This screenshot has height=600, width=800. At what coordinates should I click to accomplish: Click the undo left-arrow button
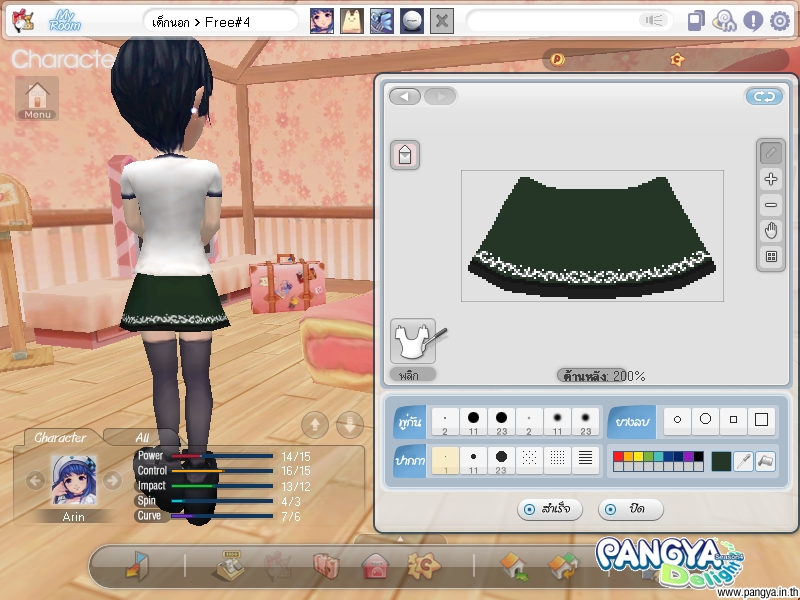405,96
